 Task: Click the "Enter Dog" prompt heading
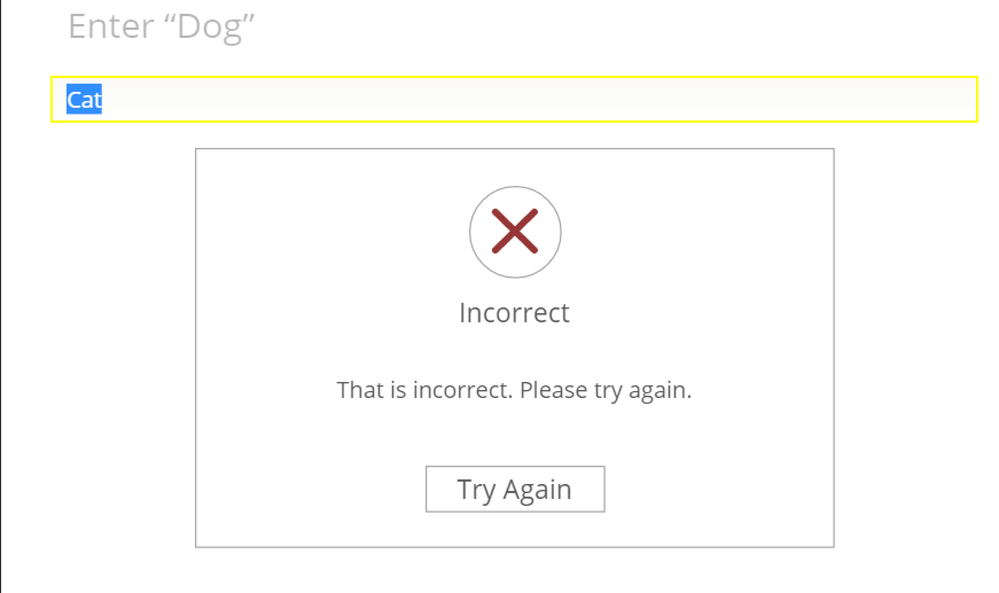click(162, 26)
